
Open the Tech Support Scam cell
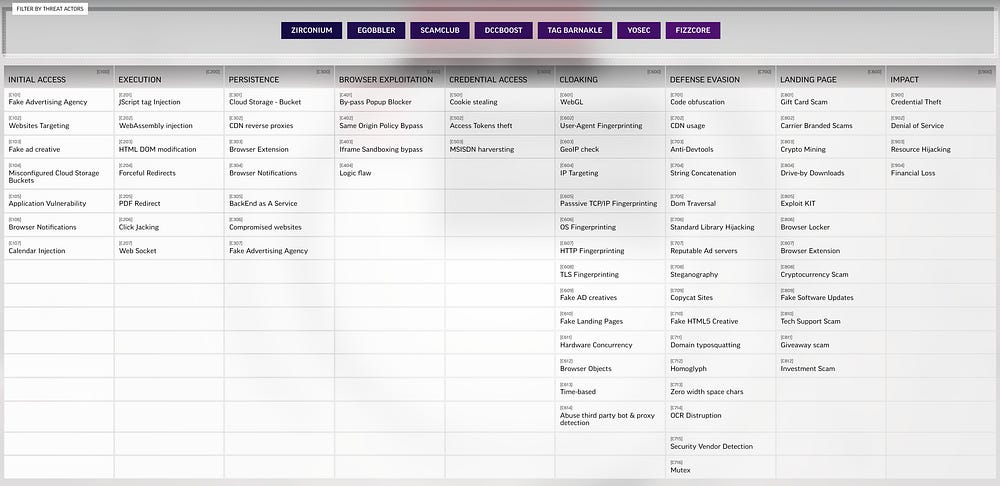pos(831,319)
